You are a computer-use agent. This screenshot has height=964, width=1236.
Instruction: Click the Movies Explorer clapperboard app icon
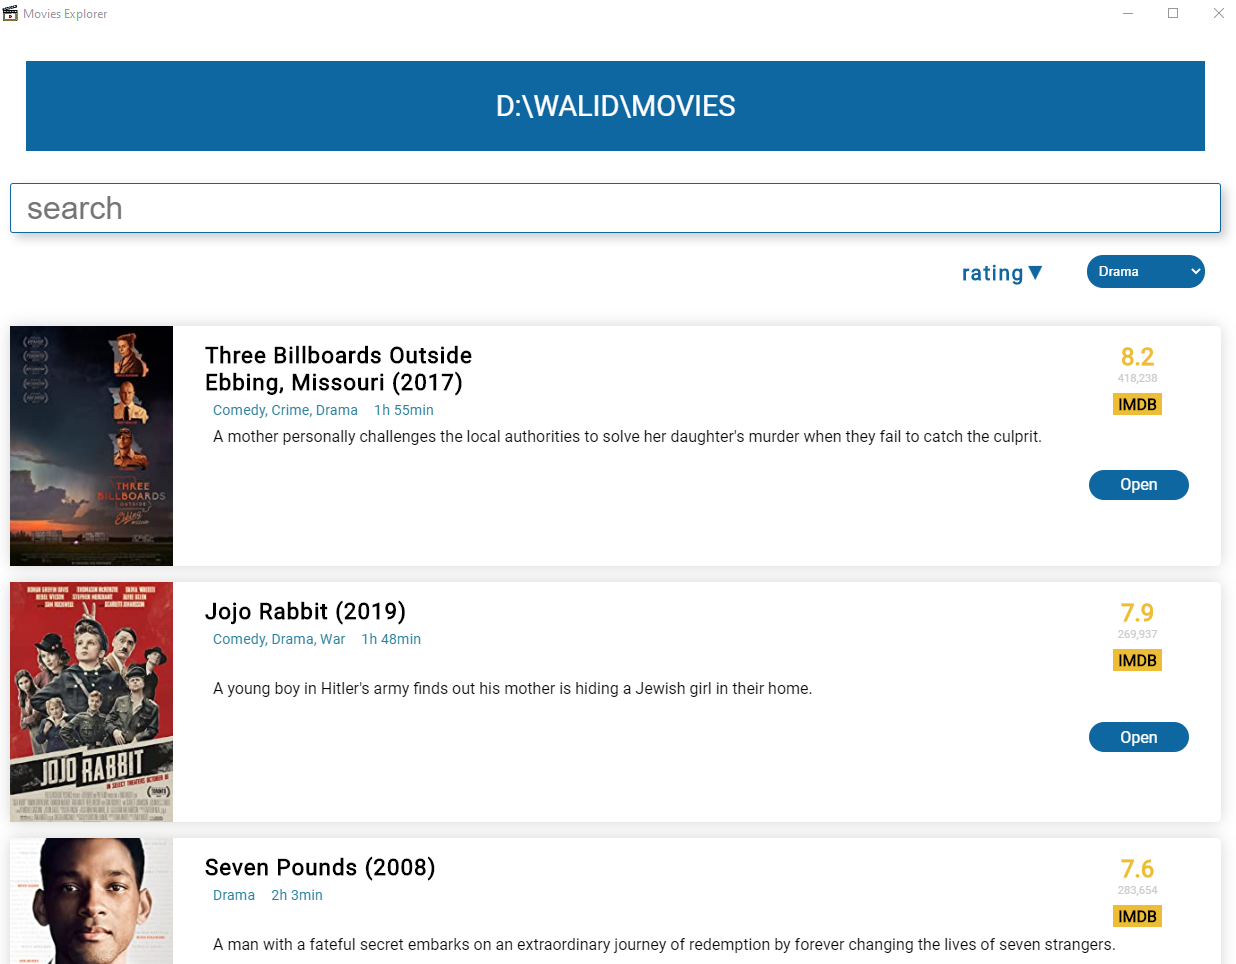tap(10, 13)
